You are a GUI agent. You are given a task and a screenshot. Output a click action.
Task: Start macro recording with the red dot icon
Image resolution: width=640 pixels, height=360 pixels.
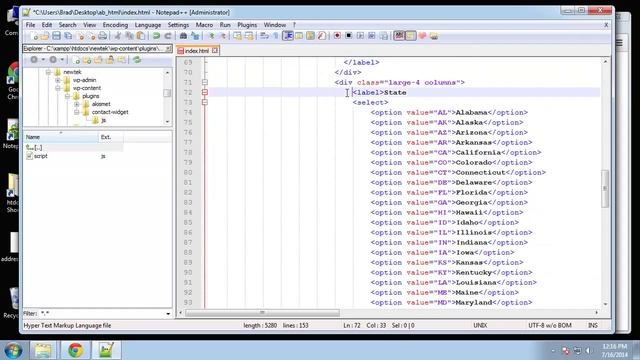[337, 36]
